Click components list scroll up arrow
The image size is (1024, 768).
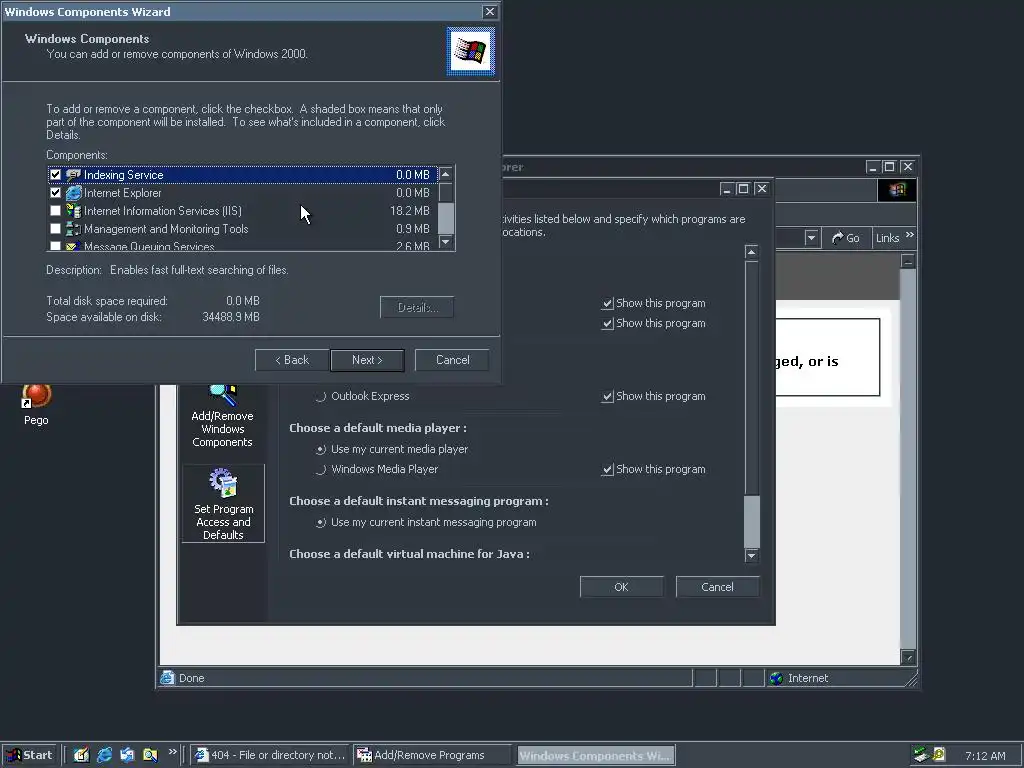pos(446,174)
